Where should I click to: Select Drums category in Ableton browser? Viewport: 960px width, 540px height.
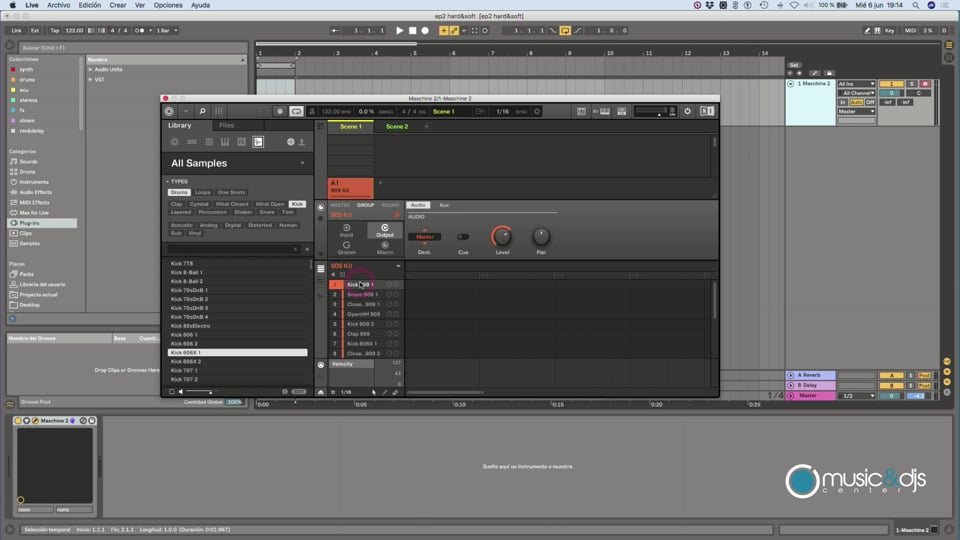[28, 172]
